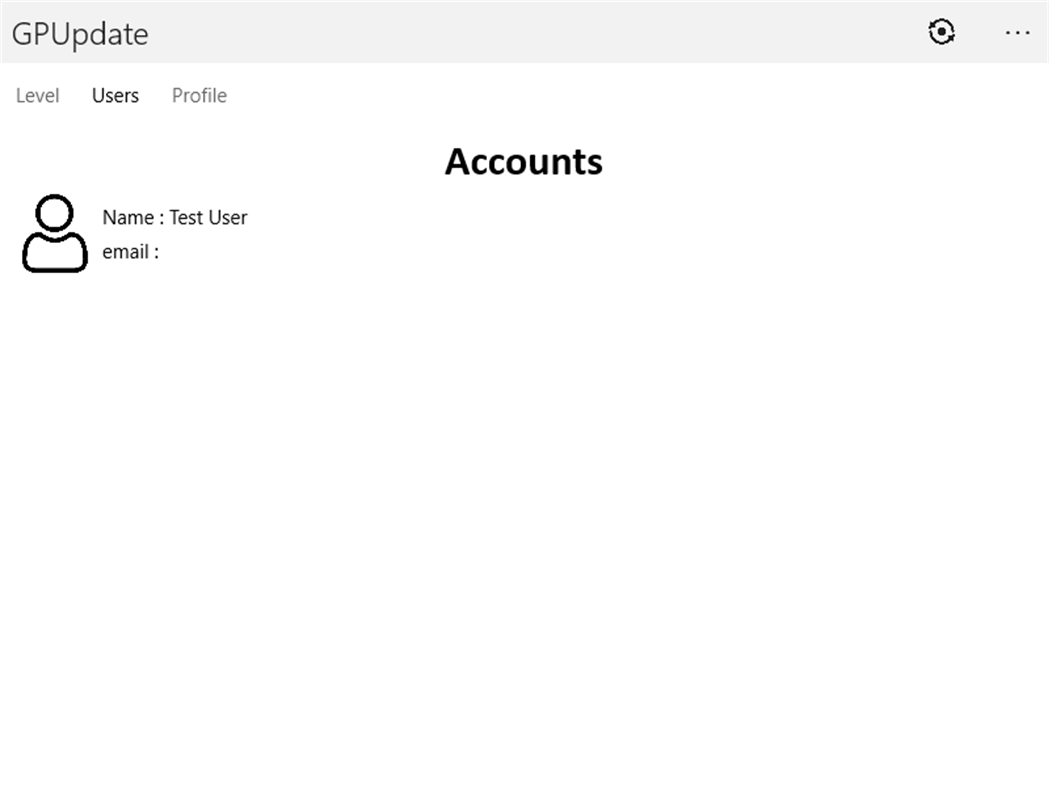Click the email : field for Test User
Screen dimensions: 1049x787
click(130, 251)
